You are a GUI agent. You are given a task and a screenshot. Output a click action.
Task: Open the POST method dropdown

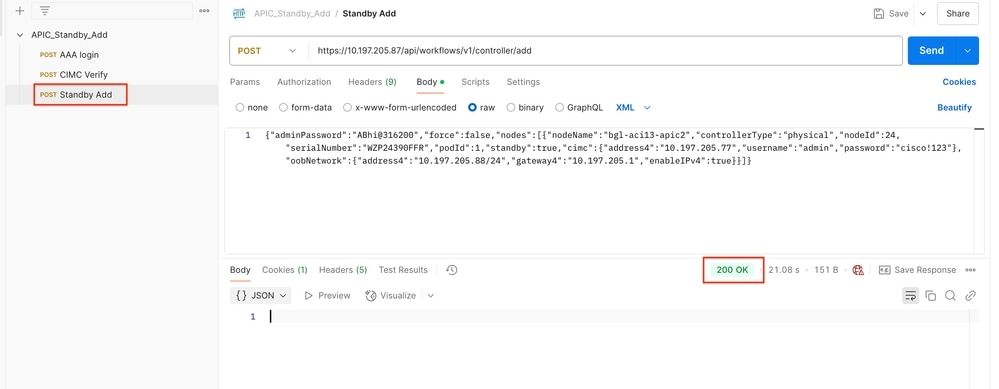point(268,51)
